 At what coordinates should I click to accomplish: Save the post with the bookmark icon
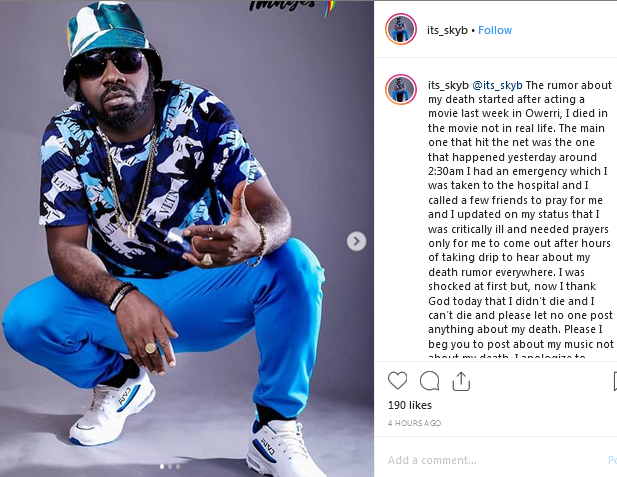coord(615,381)
